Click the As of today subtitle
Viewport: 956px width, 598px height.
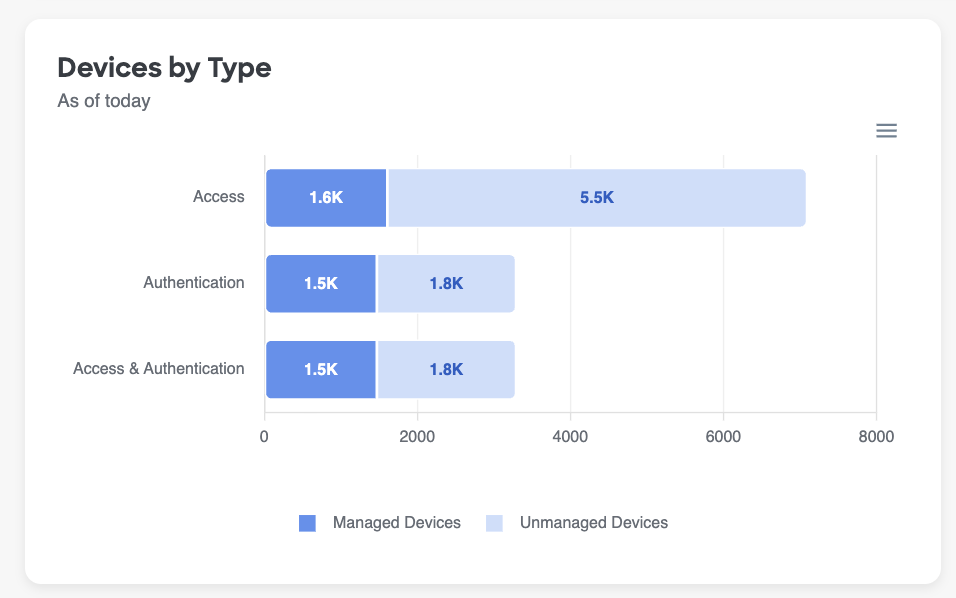click(x=104, y=101)
